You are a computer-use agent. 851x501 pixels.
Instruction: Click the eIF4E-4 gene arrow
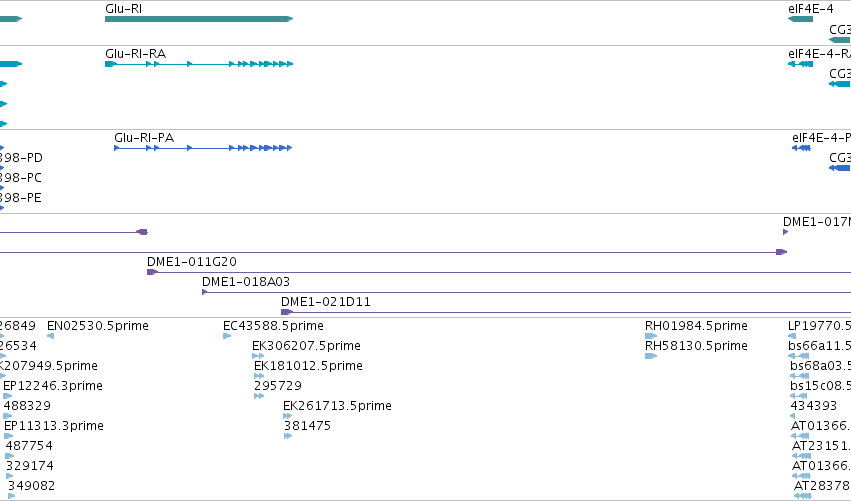point(801,19)
